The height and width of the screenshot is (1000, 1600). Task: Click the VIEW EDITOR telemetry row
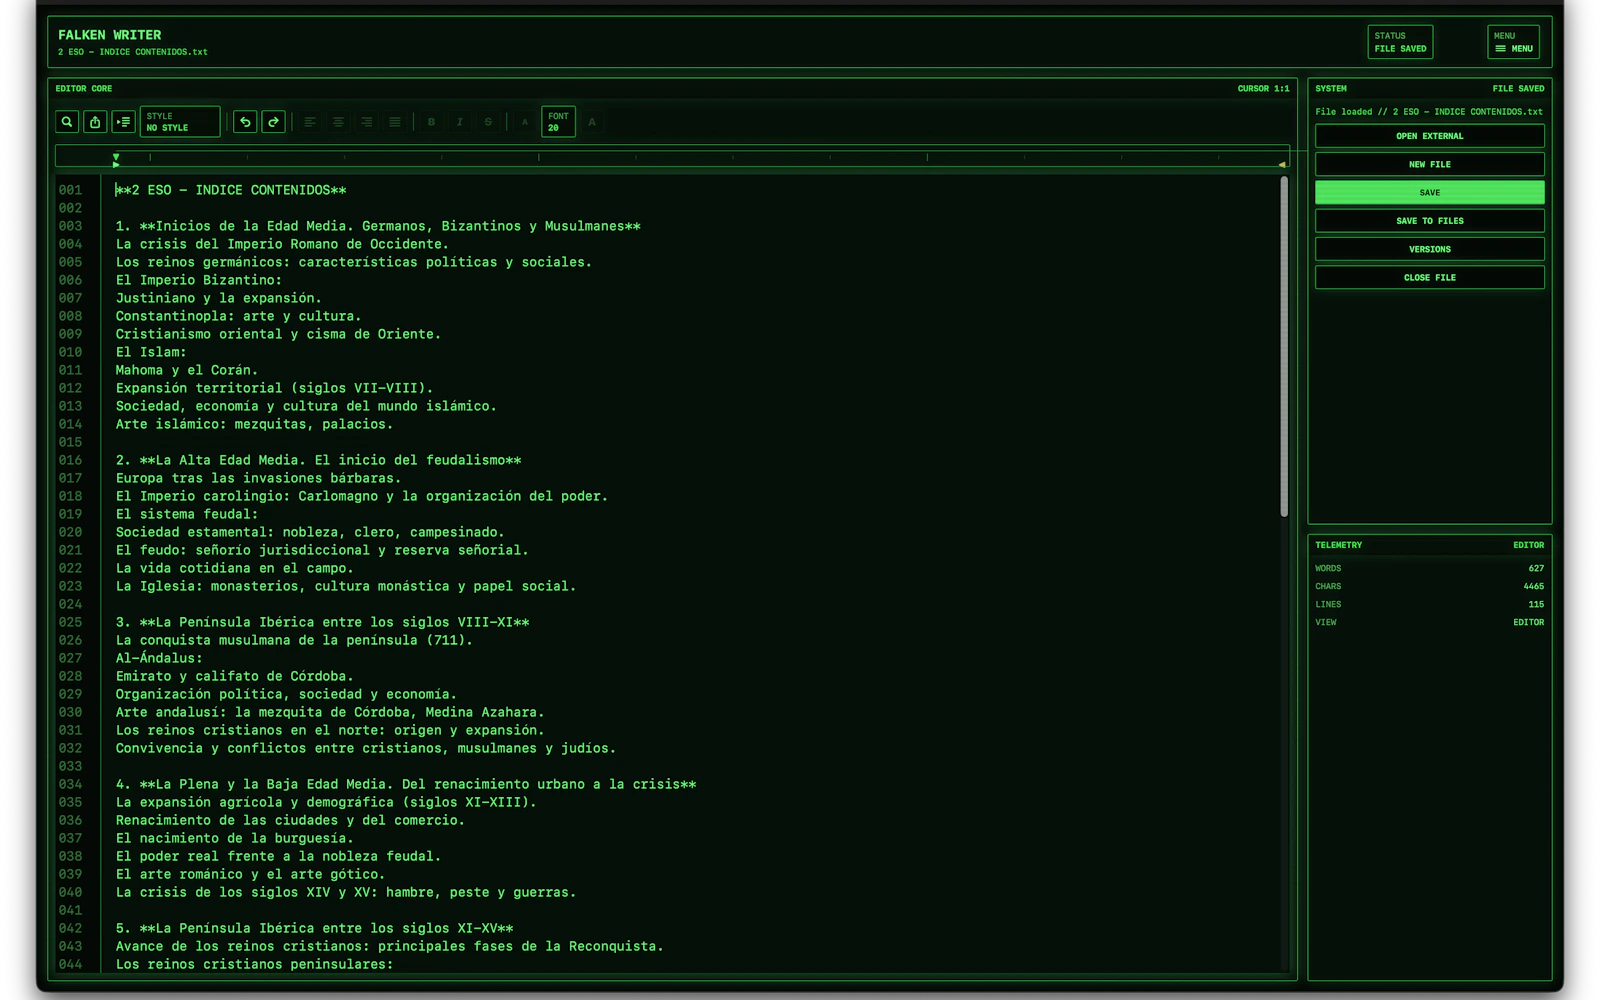coord(1429,622)
